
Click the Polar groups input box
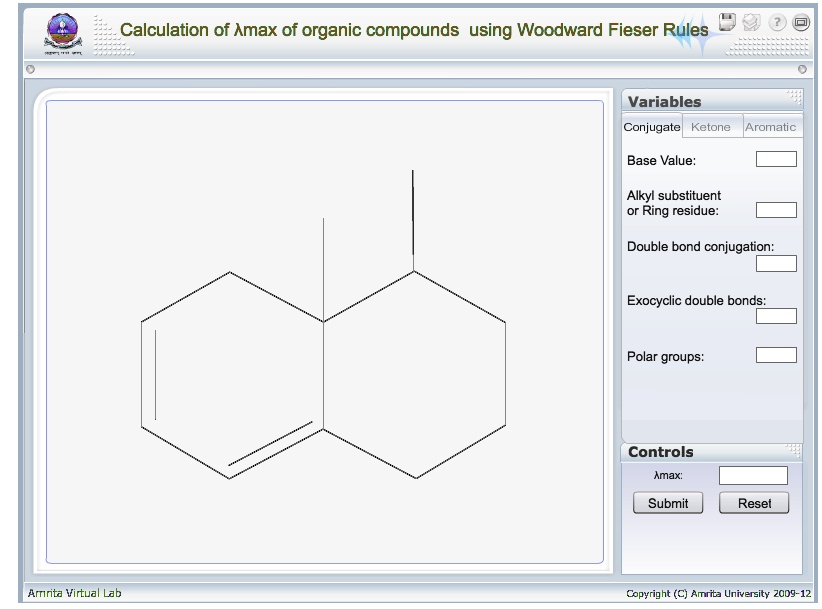click(x=775, y=353)
